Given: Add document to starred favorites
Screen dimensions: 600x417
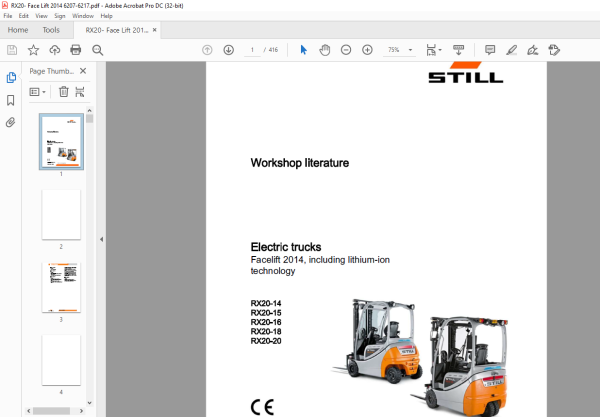Looking at the screenshot, I should 33,50.
